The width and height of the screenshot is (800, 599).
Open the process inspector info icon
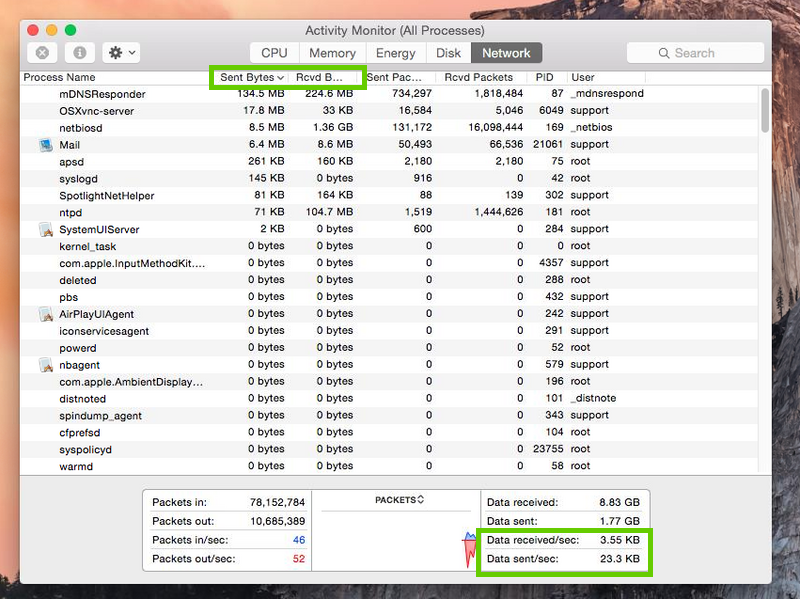tap(78, 52)
